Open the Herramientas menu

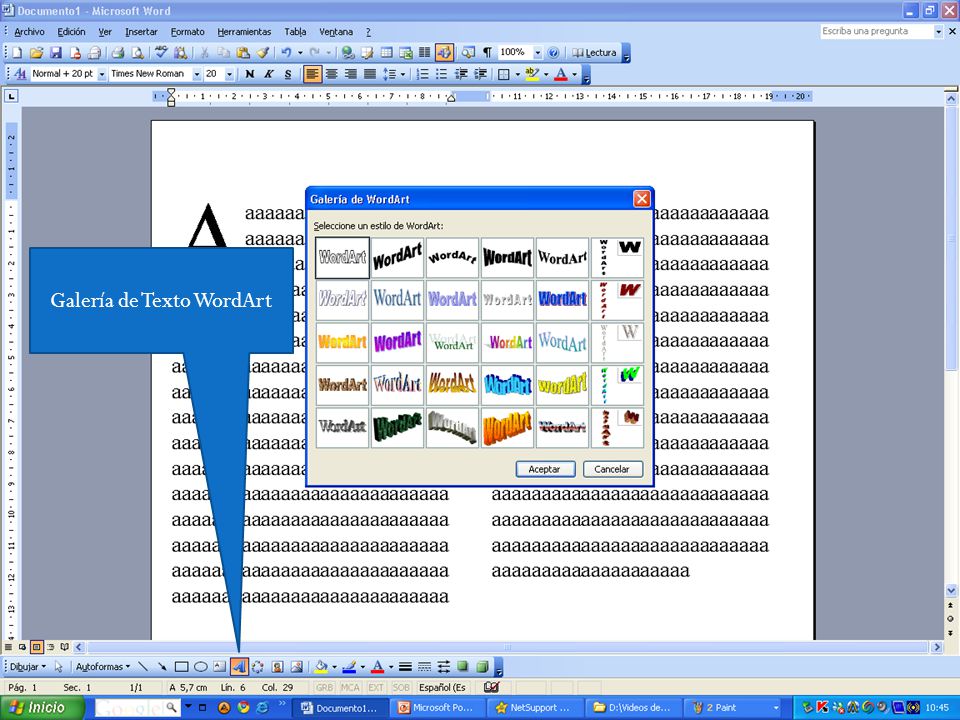tap(244, 32)
